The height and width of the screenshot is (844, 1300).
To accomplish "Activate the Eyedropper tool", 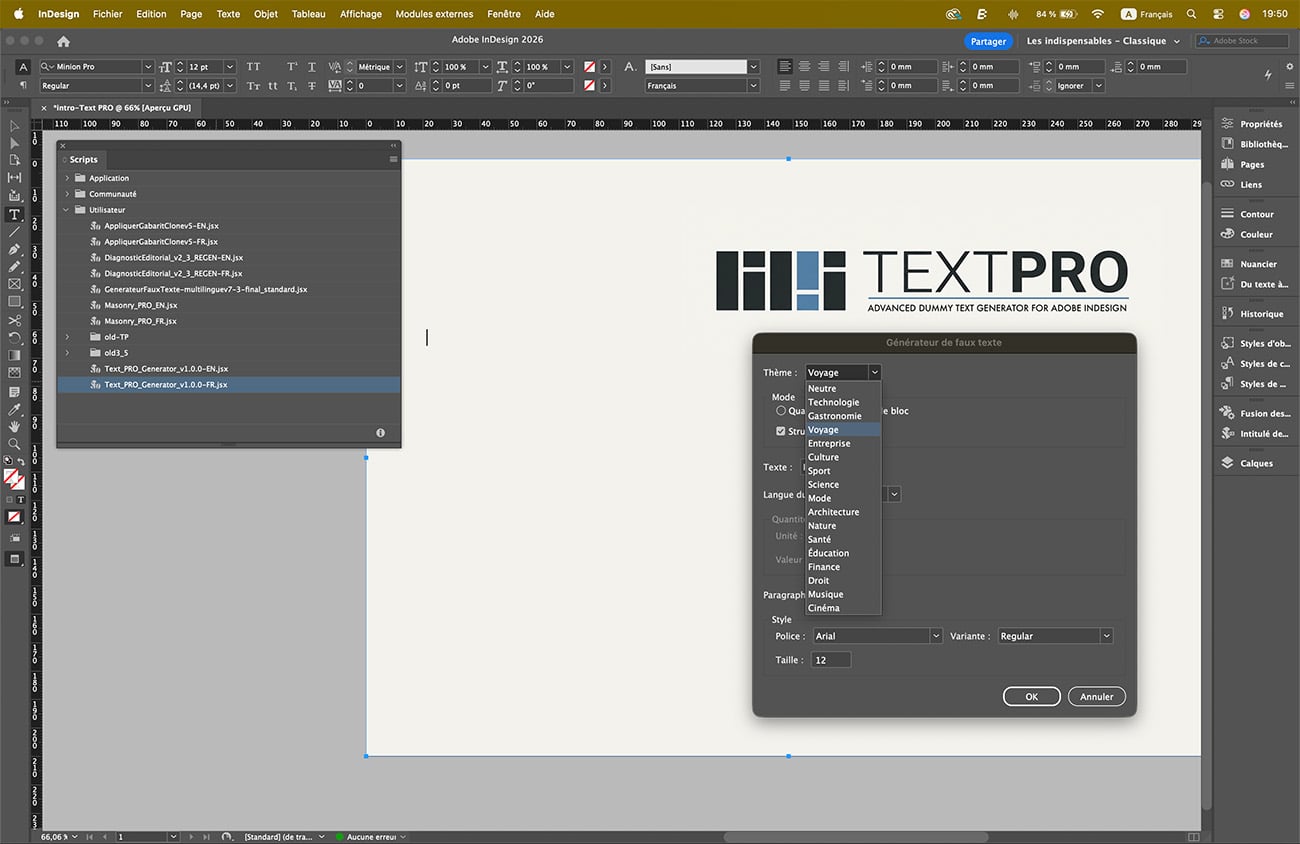I will coord(14,409).
